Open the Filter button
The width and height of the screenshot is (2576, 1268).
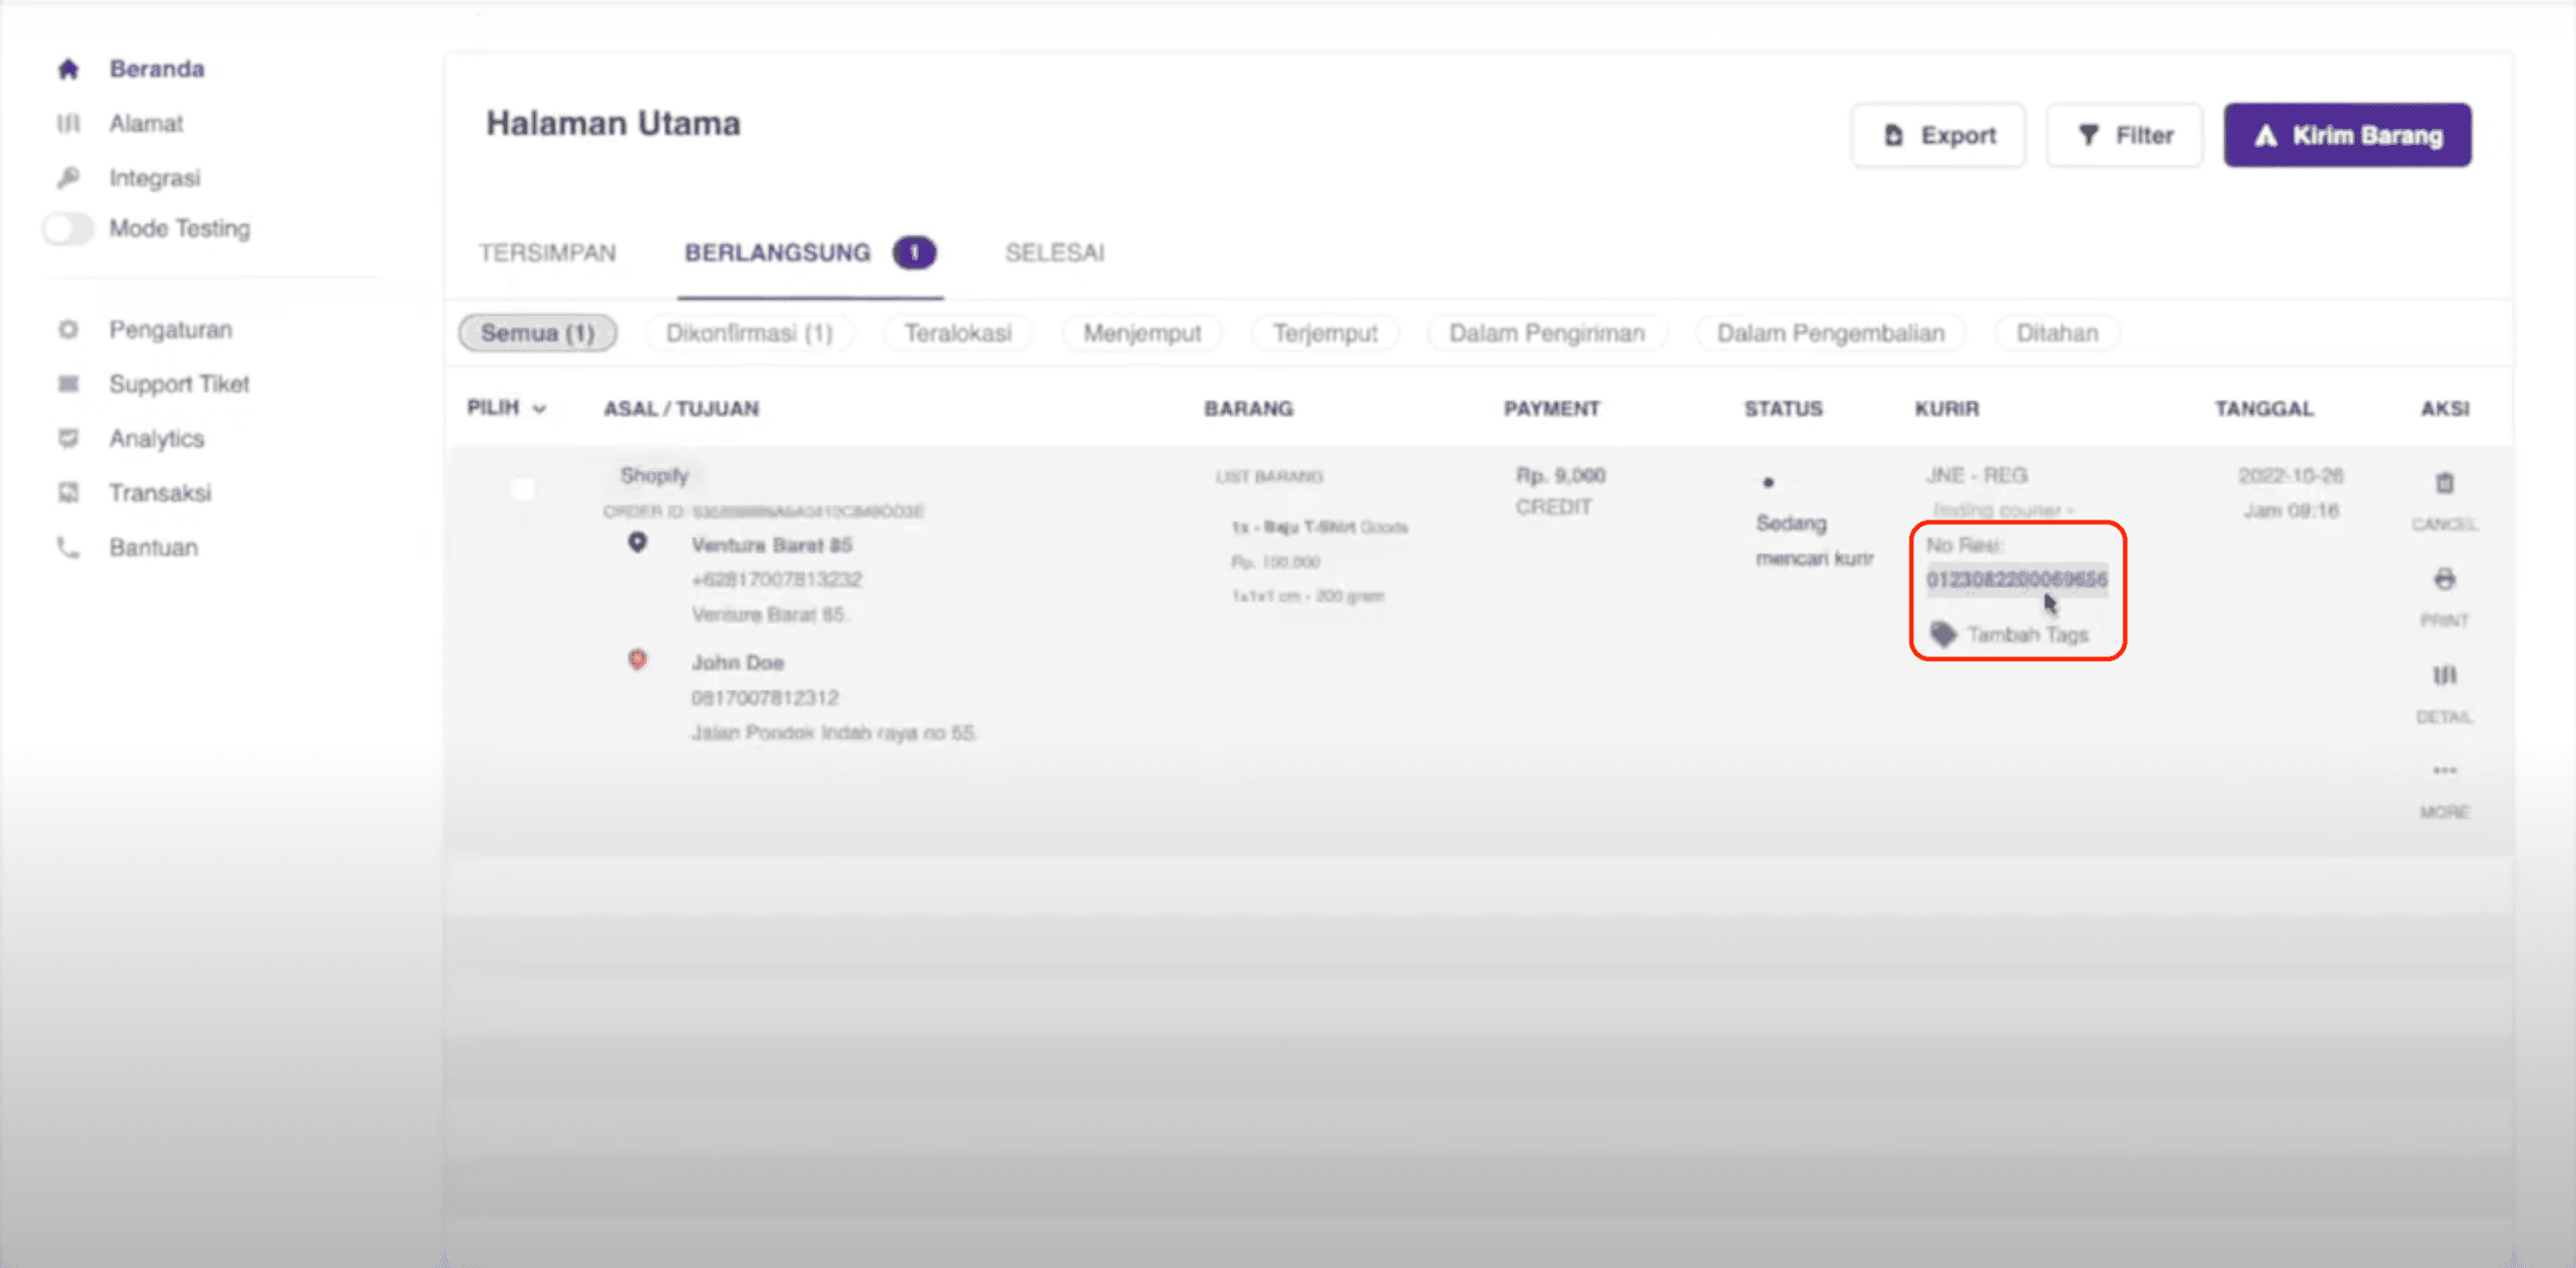2124,135
